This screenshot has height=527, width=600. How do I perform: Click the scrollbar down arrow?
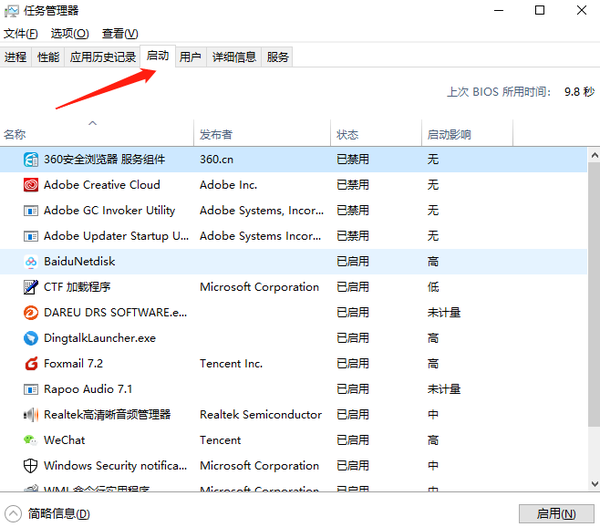(x=594, y=484)
